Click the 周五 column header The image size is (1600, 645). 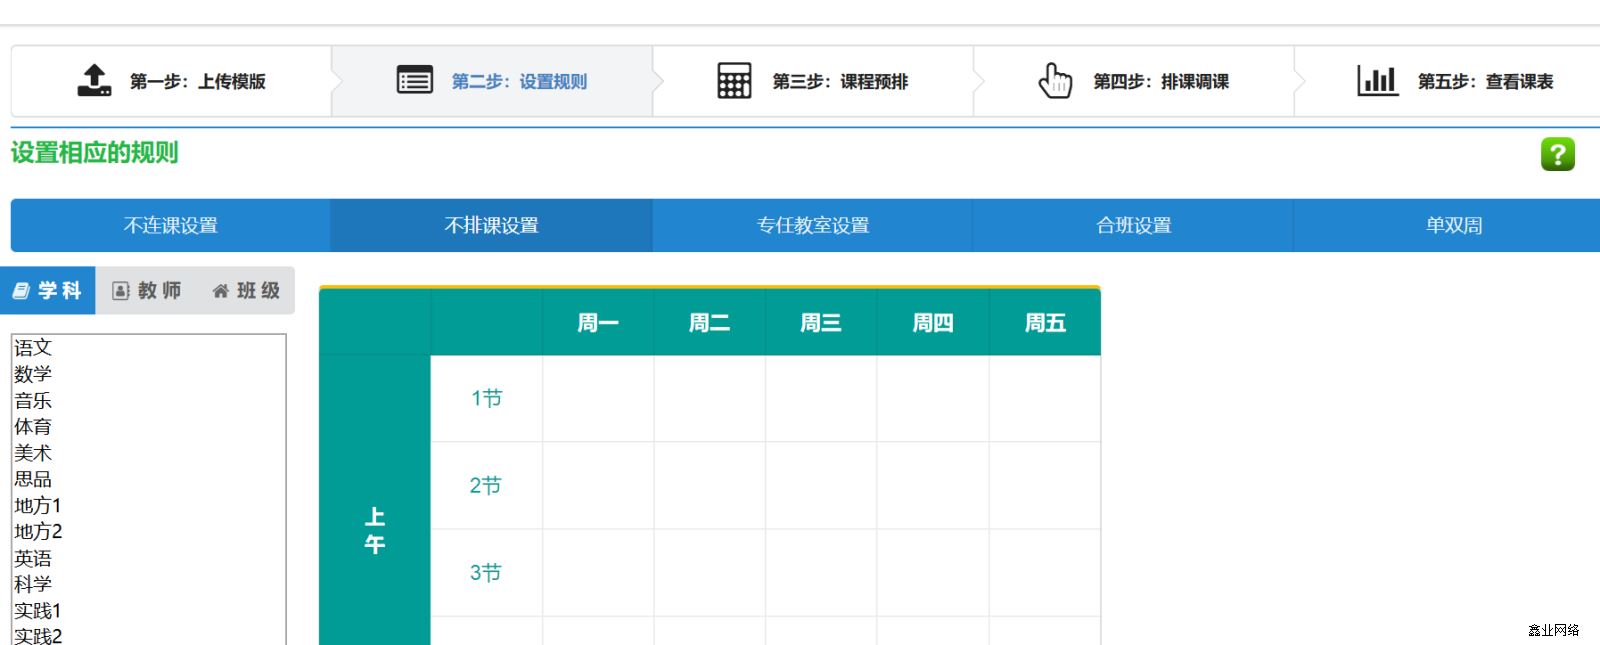point(1045,323)
